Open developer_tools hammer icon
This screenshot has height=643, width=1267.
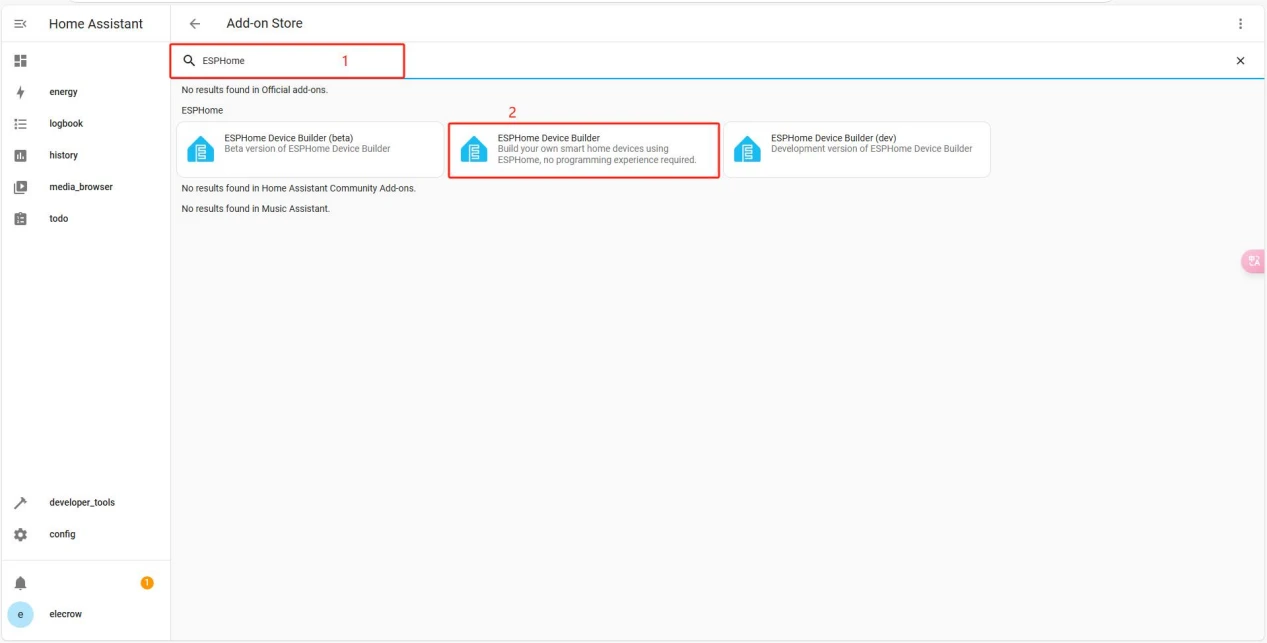click(x=20, y=503)
